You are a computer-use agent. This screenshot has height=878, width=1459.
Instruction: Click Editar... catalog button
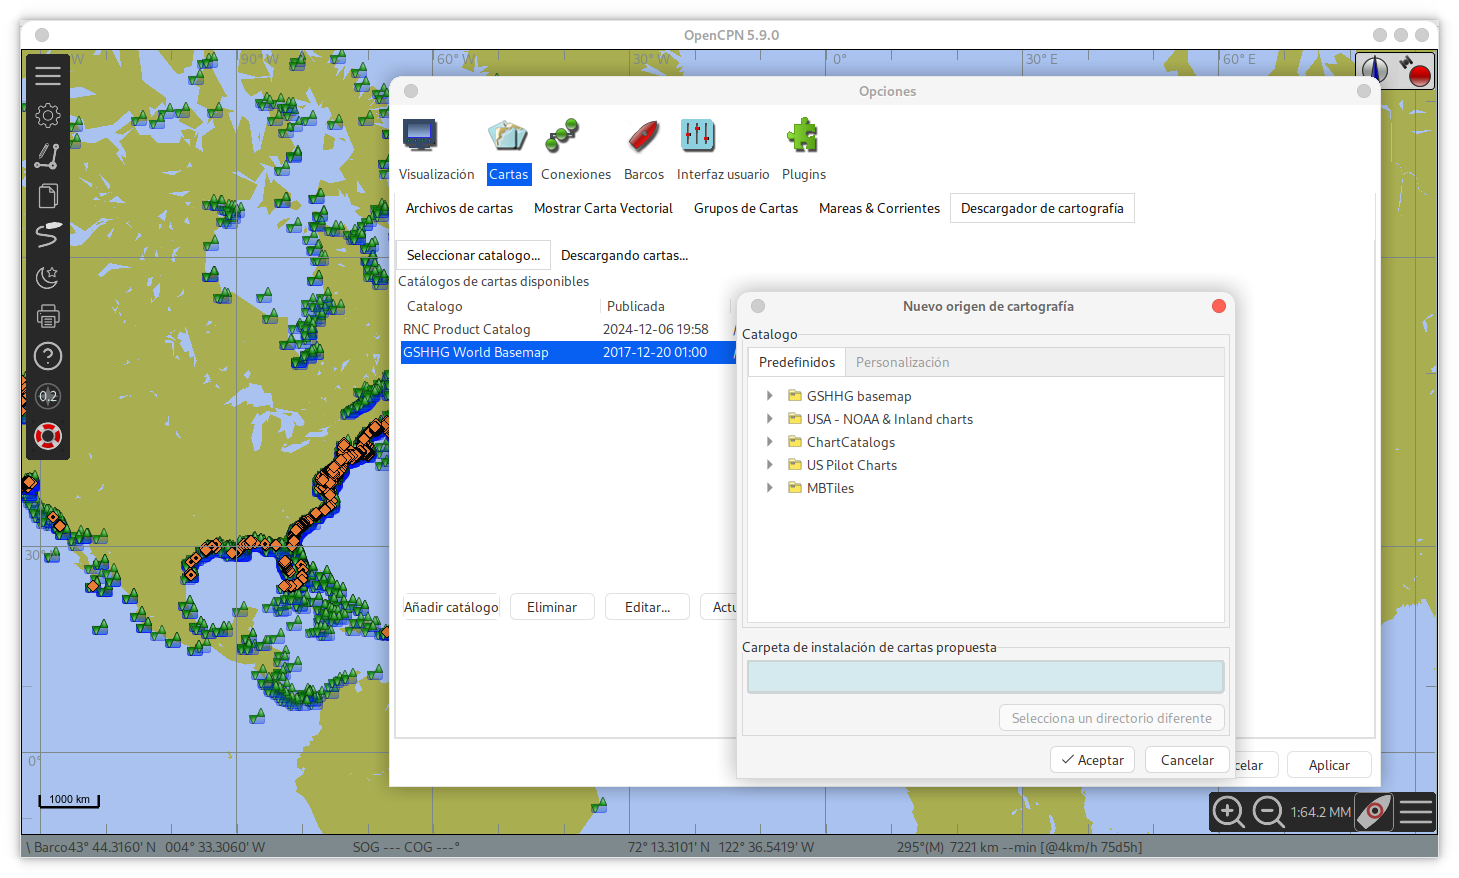click(x=647, y=607)
